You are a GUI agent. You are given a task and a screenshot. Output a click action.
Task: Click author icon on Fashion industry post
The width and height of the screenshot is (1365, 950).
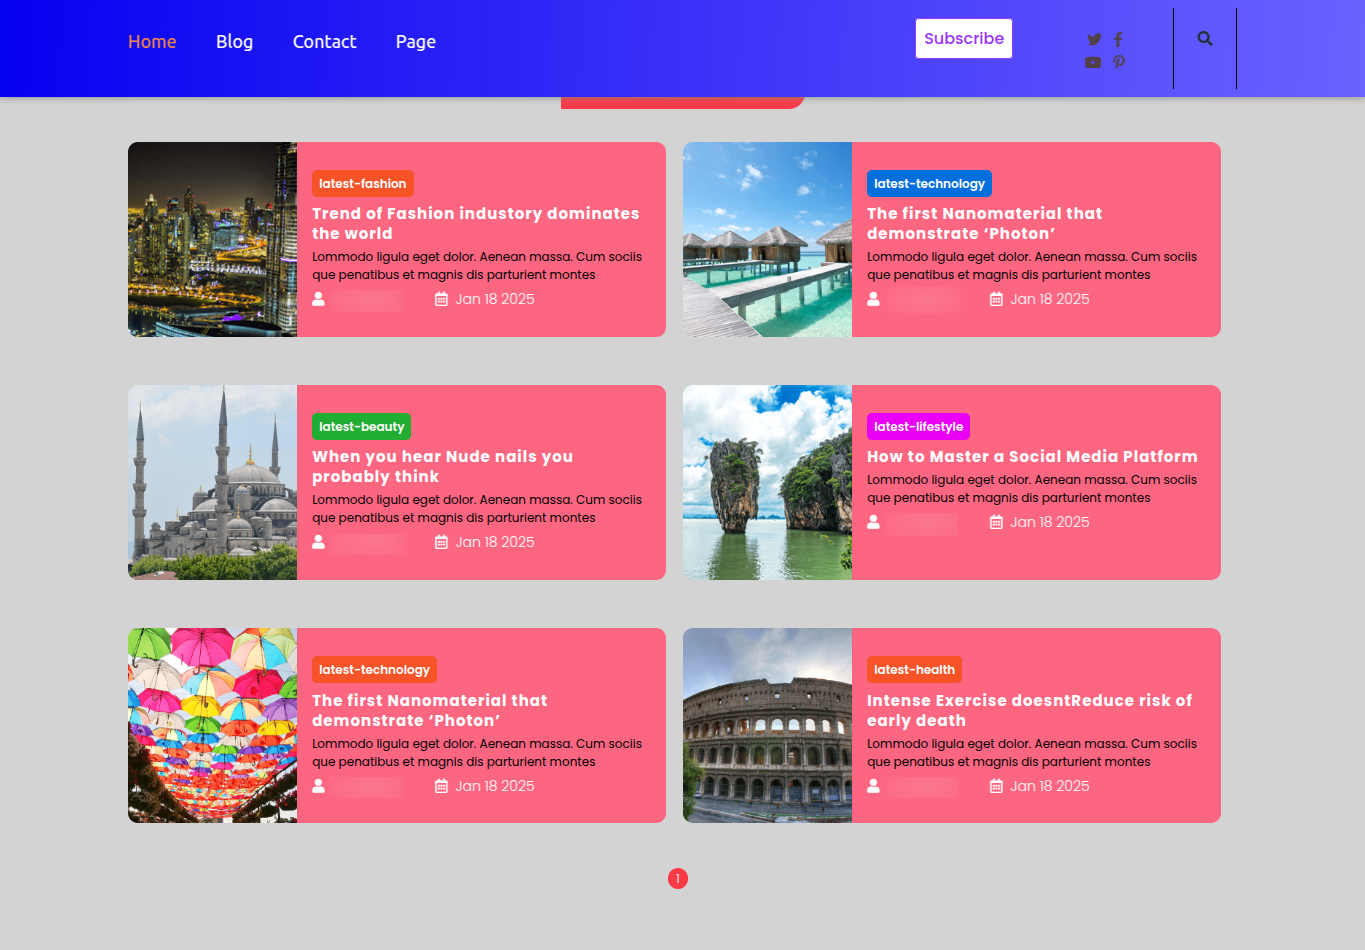pos(318,299)
